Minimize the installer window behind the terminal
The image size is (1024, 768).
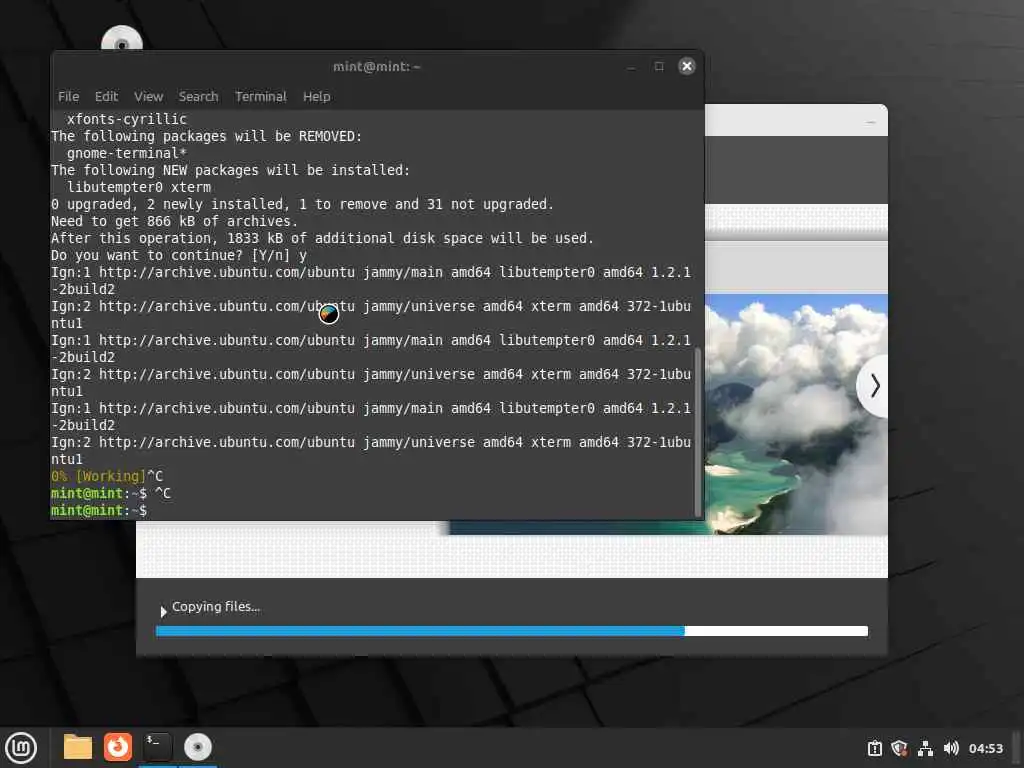(871, 121)
